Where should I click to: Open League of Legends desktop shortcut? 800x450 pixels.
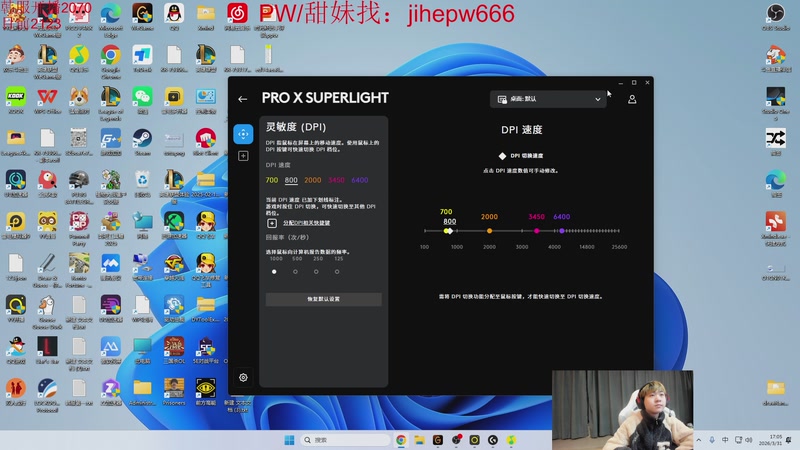coord(111,104)
